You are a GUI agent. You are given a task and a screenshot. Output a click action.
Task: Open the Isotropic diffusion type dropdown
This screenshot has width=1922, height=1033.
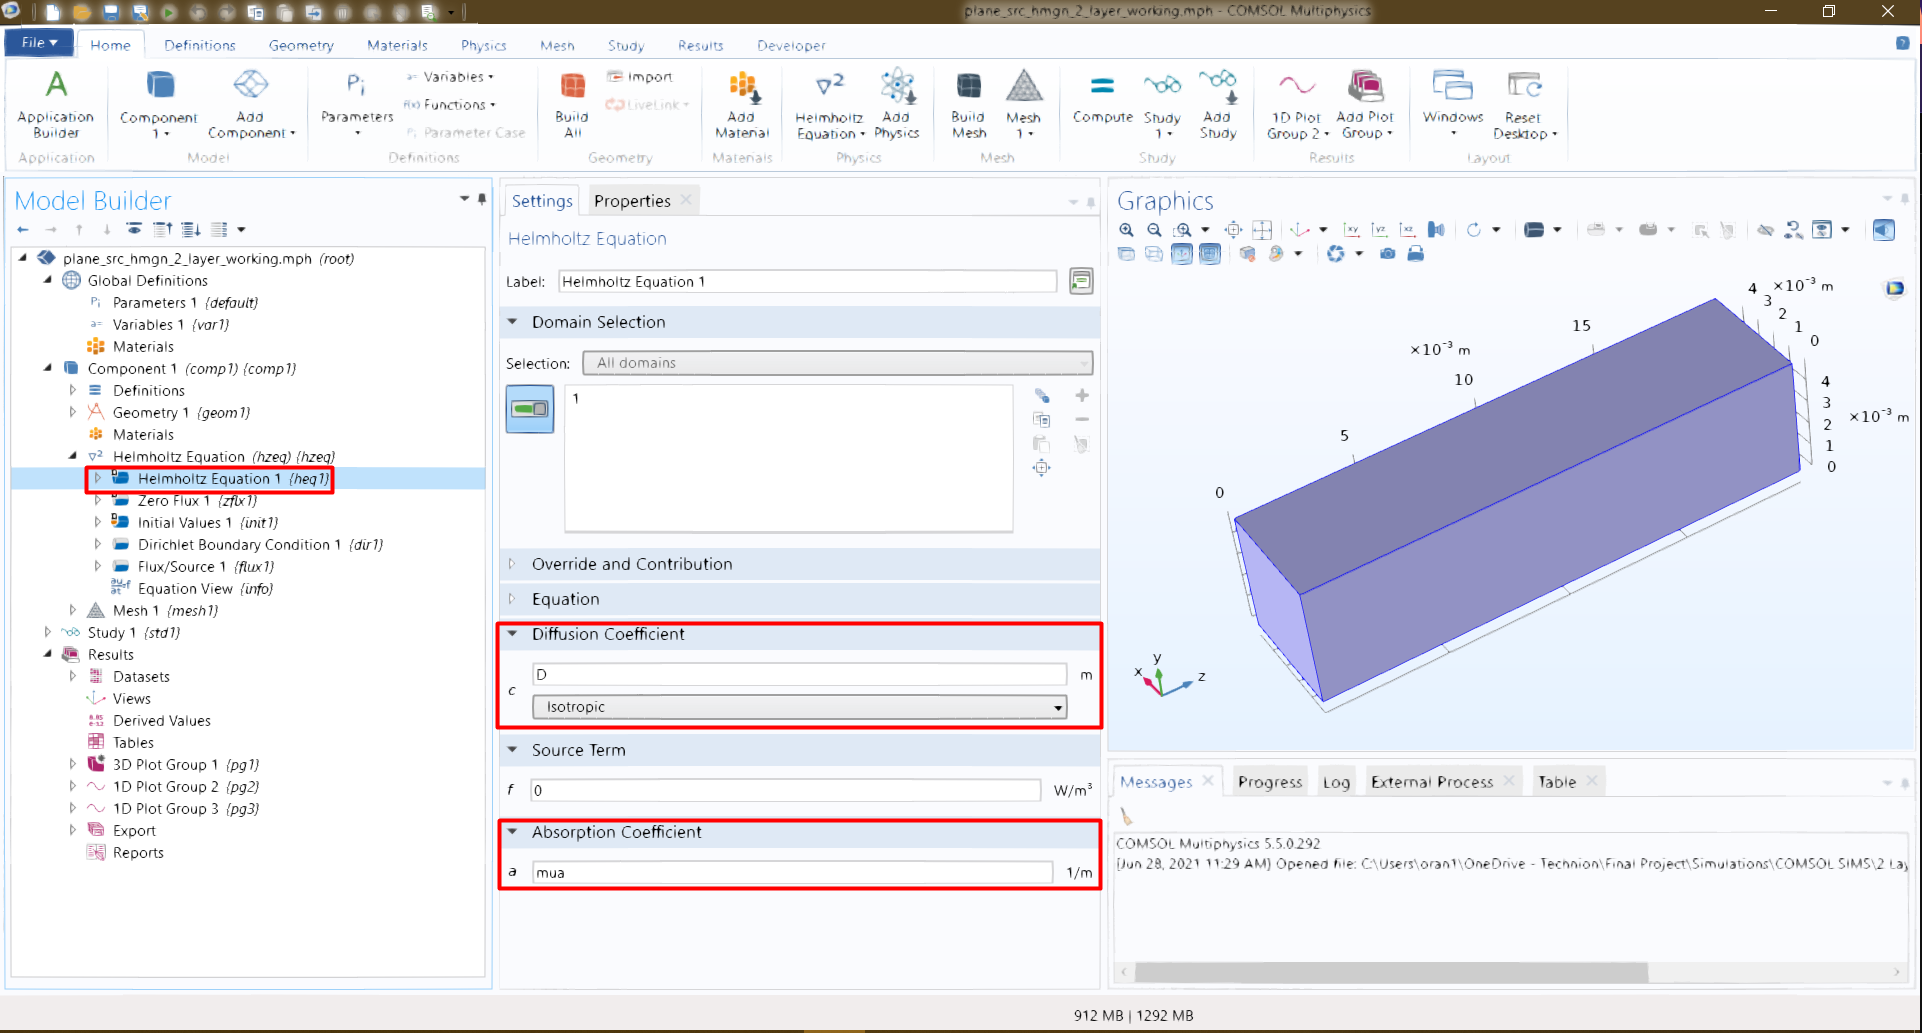click(799, 707)
